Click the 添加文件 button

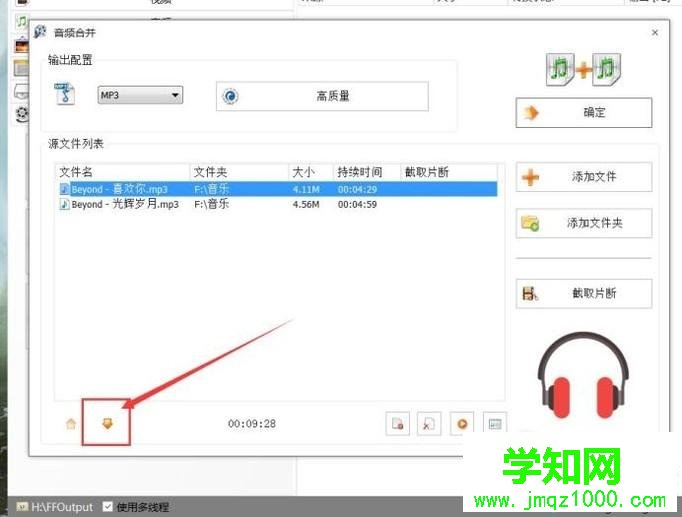[584, 177]
